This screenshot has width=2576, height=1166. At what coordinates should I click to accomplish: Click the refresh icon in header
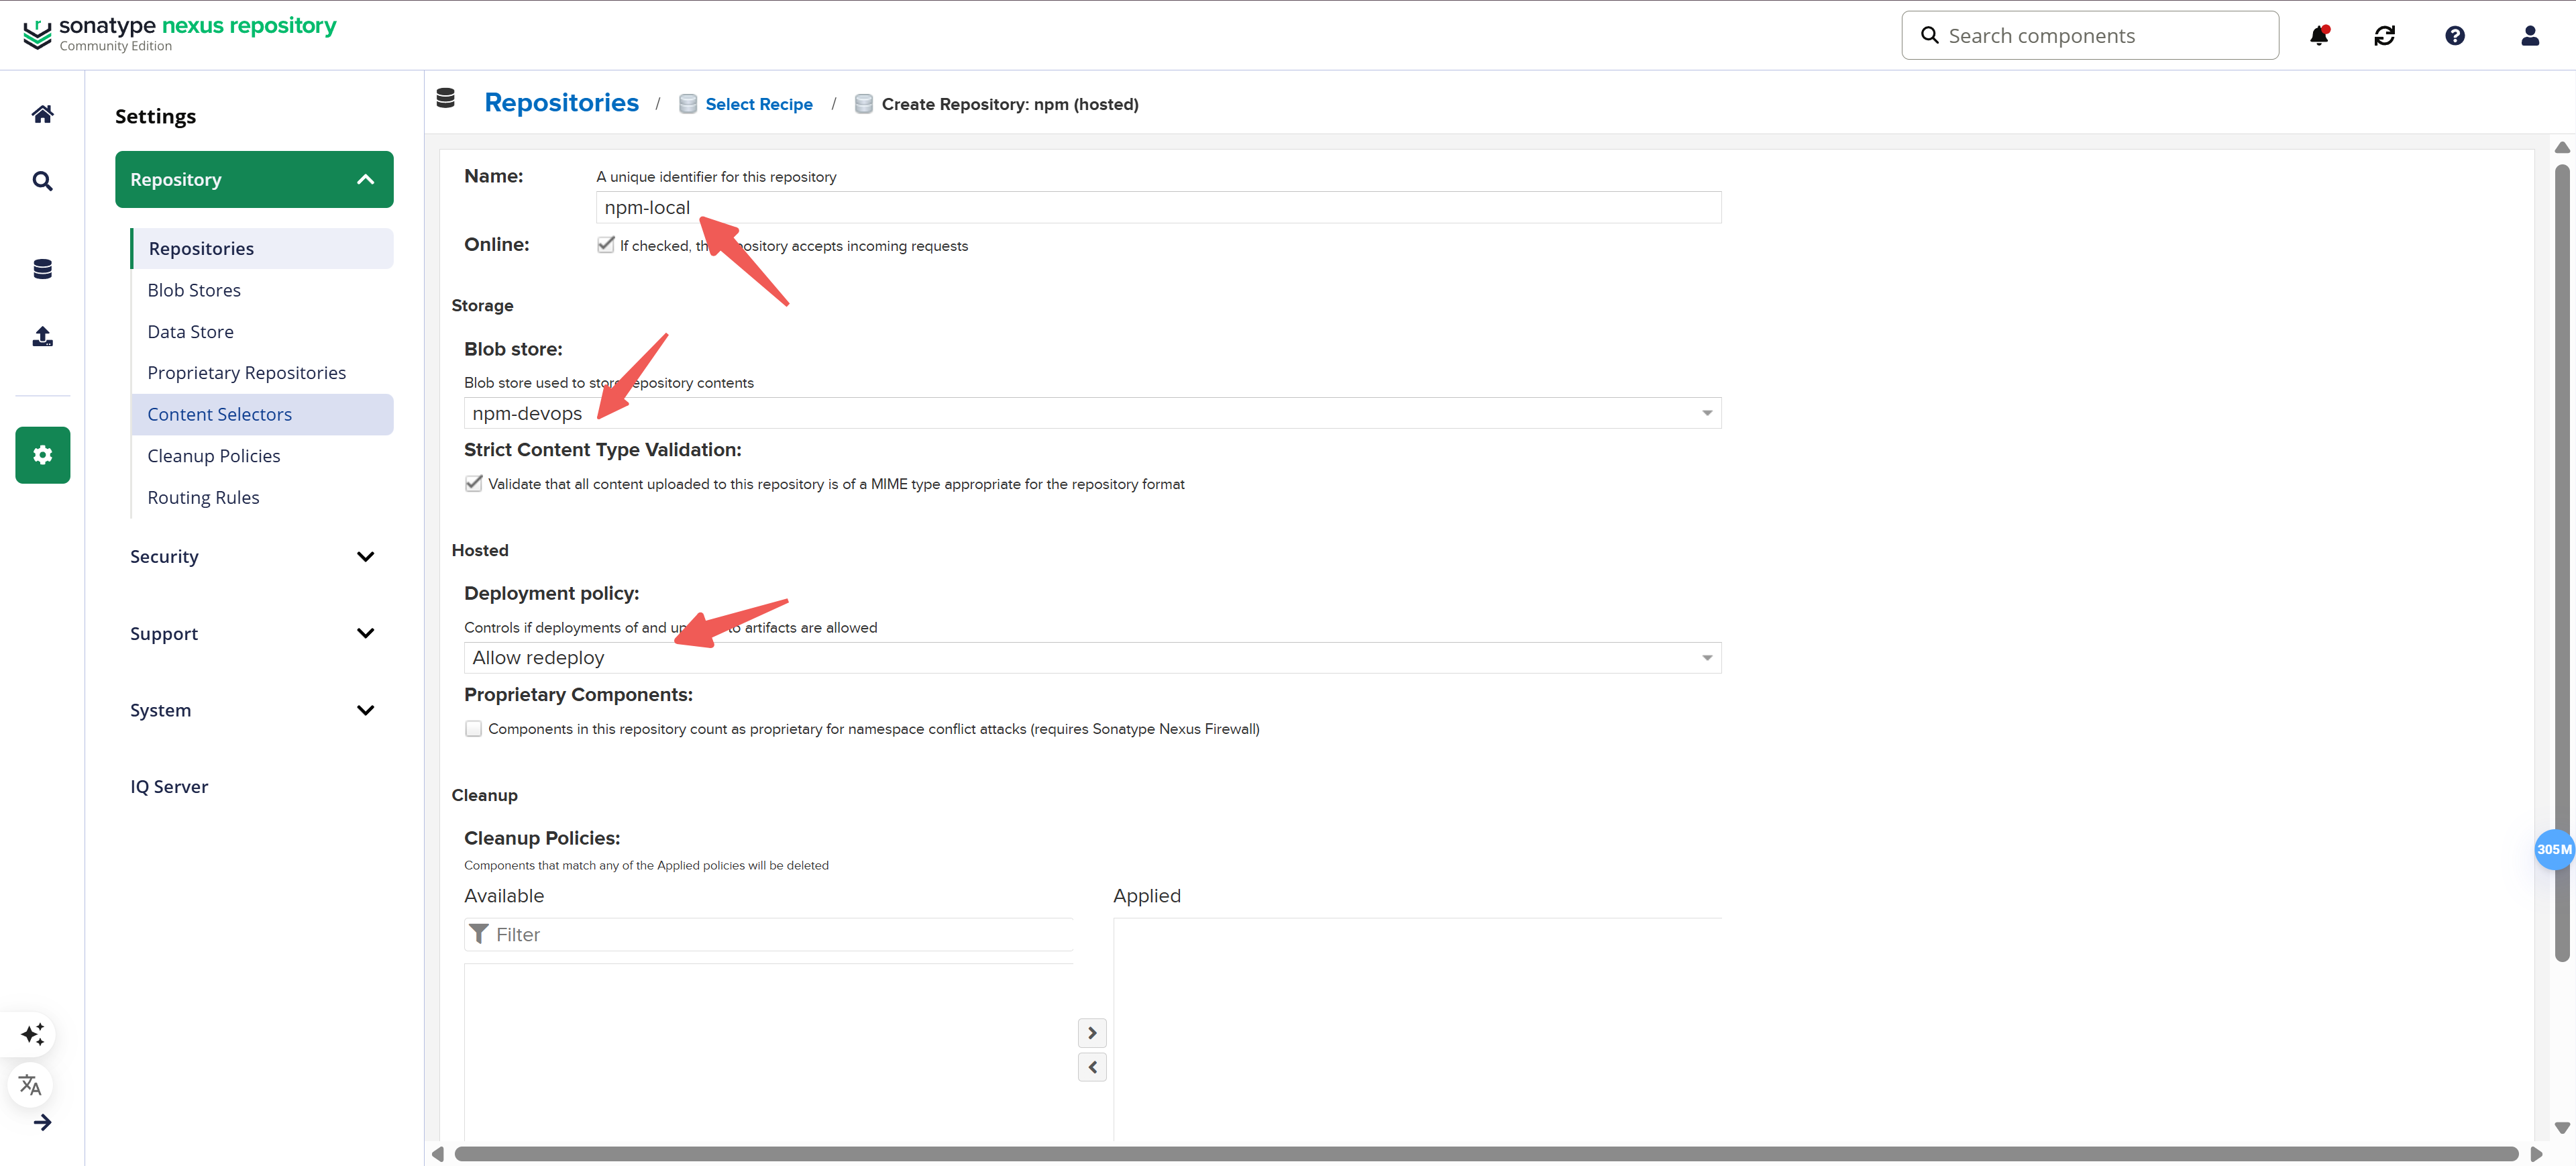pos(2385,36)
